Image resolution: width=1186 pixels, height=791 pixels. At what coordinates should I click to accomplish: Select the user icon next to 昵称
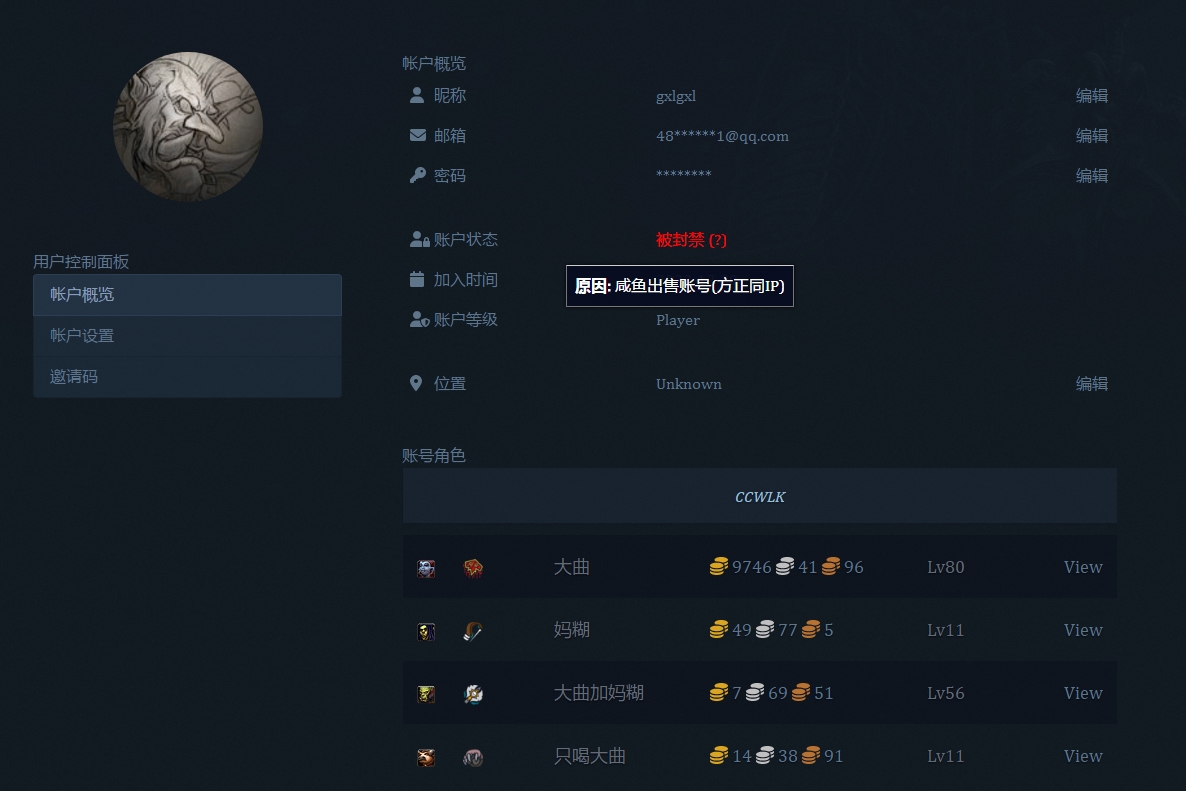point(416,95)
